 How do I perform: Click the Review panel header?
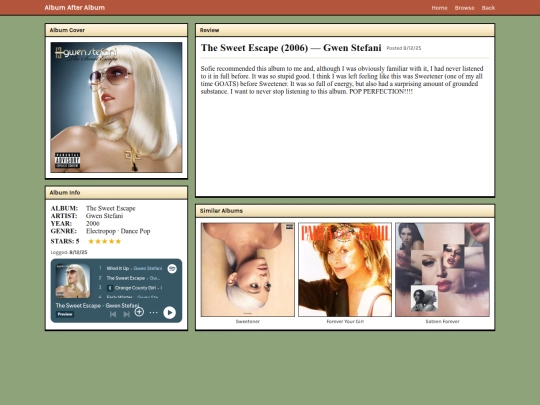coord(345,30)
